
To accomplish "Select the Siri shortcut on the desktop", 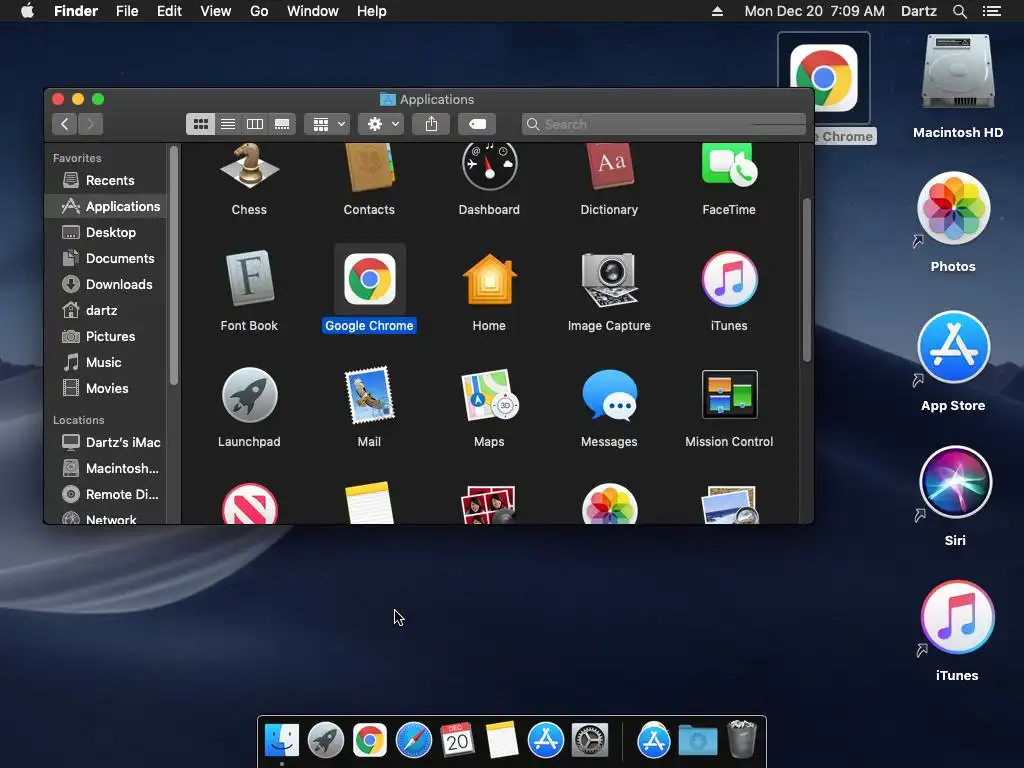I will pos(955,482).
